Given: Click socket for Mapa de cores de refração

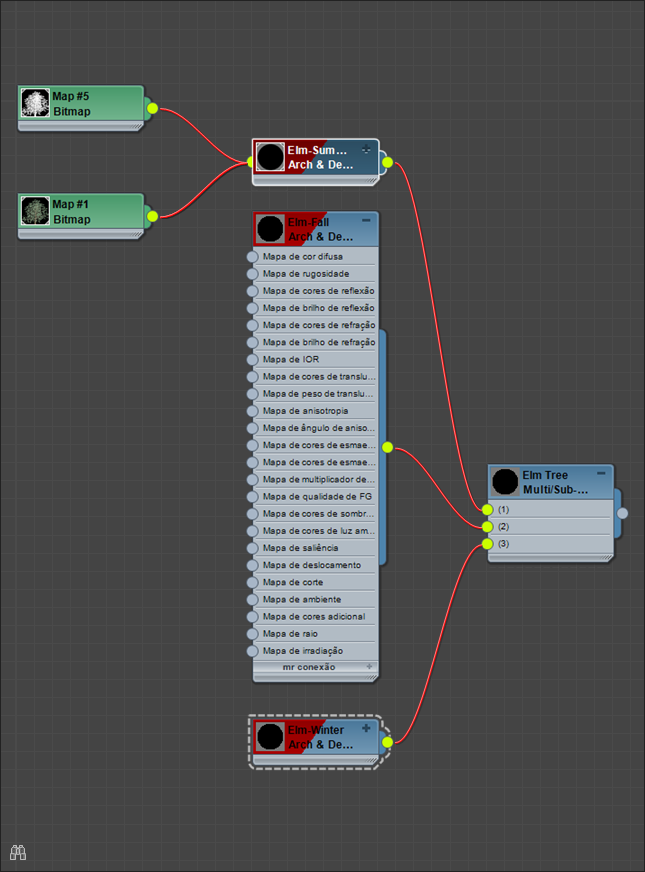Looking at the screenshot, I should click(x=252, y=325).
